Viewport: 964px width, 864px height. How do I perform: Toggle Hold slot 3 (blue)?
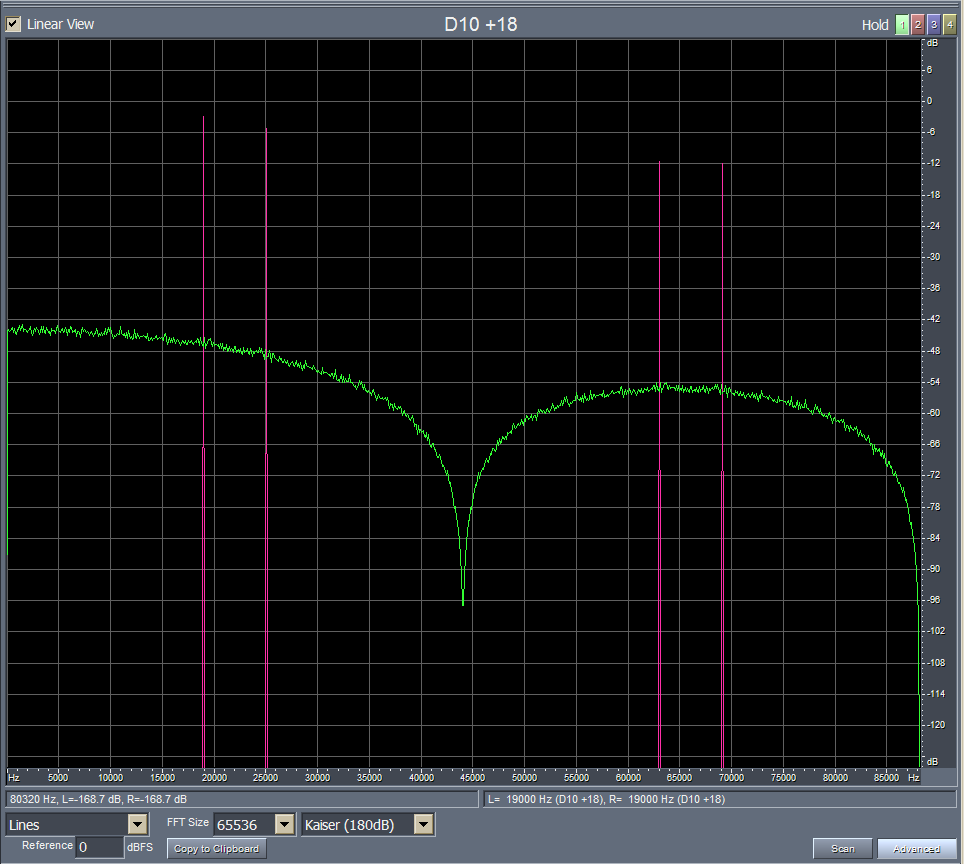click(934, 25)
